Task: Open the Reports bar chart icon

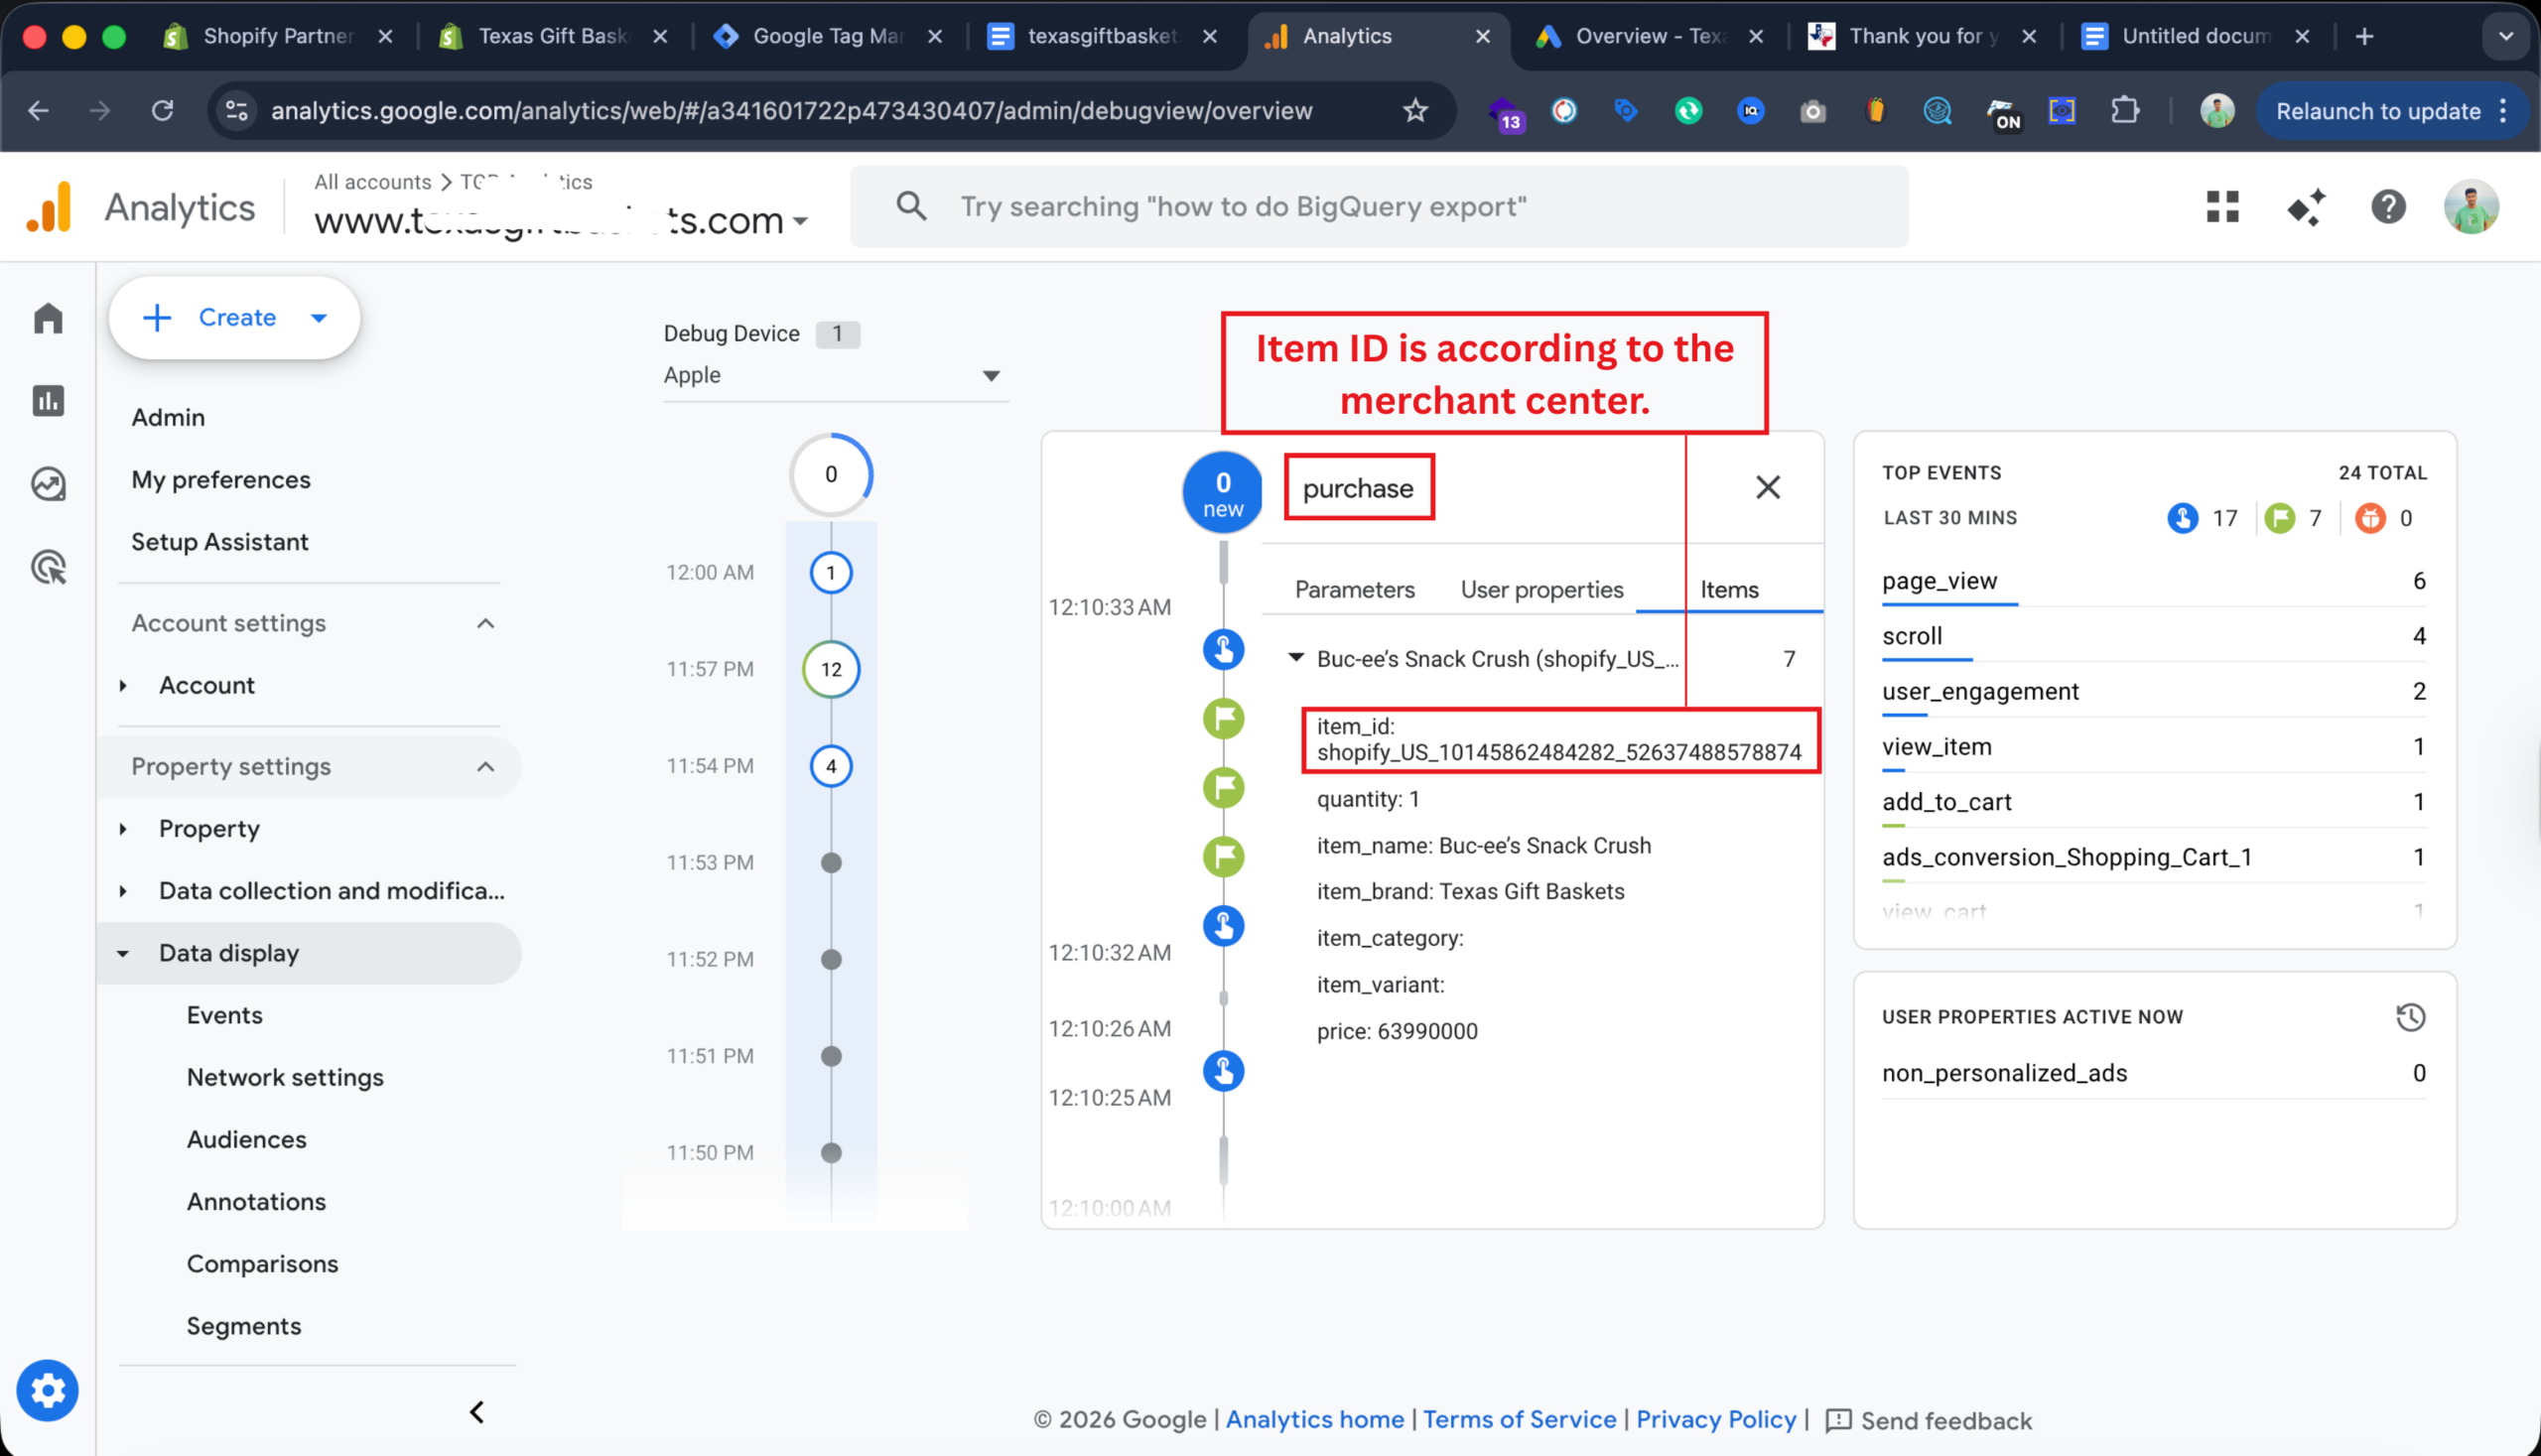Action: pyautogui.click(x=48, y=401)
